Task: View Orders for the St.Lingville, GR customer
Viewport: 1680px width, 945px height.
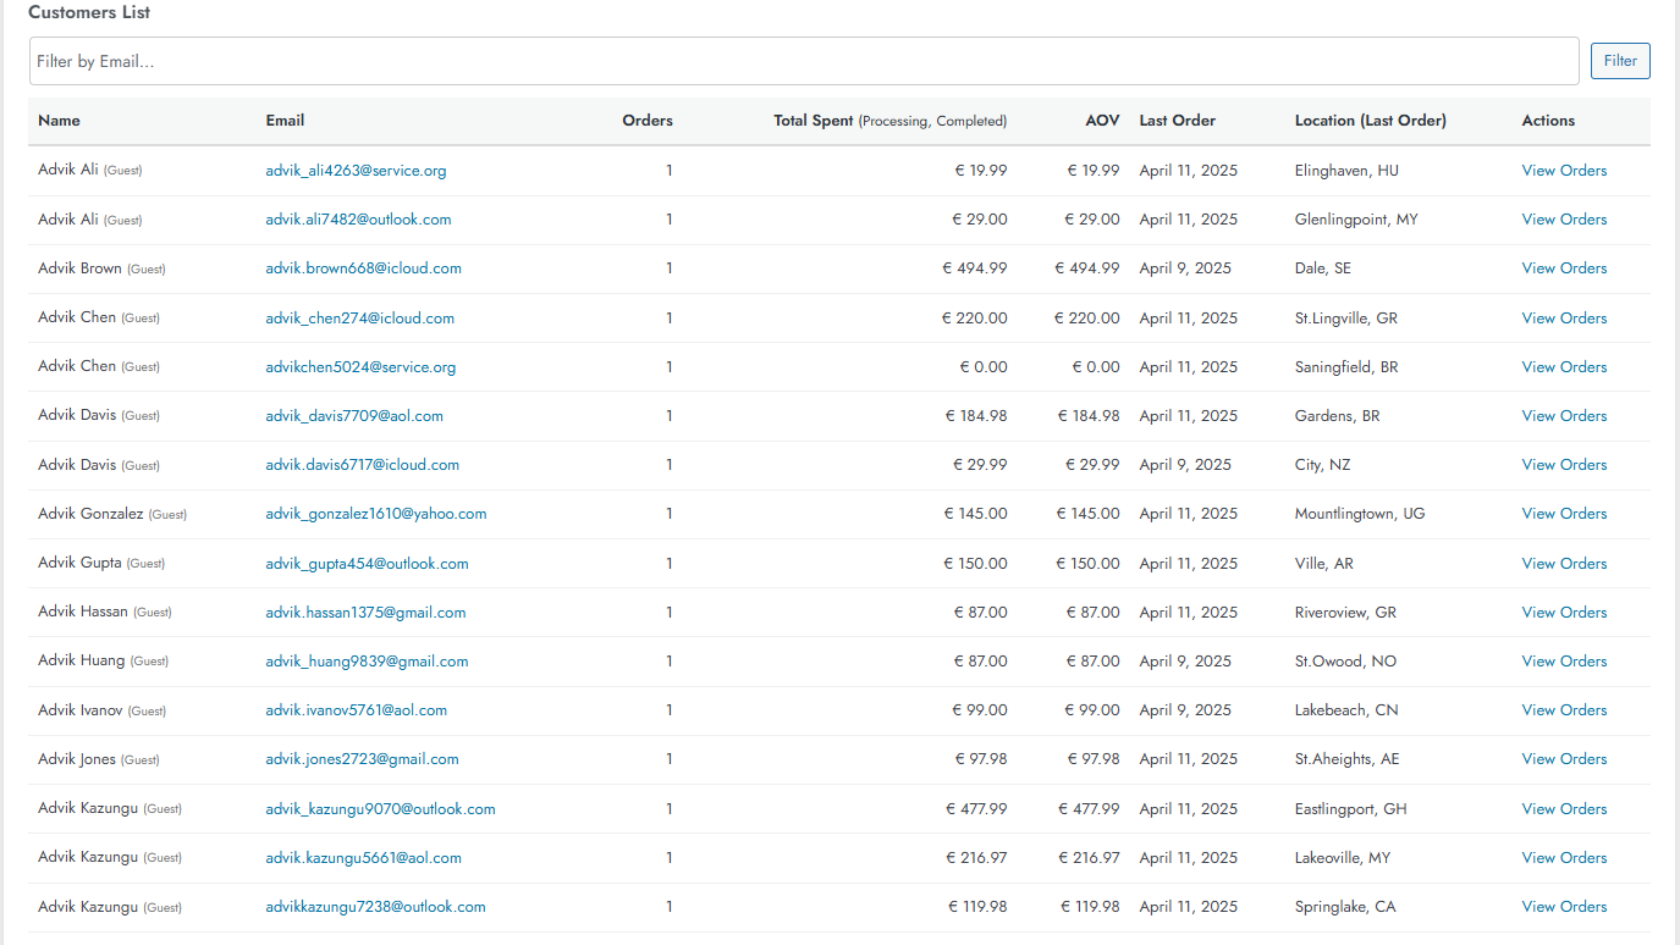Action: [1564, 318]
